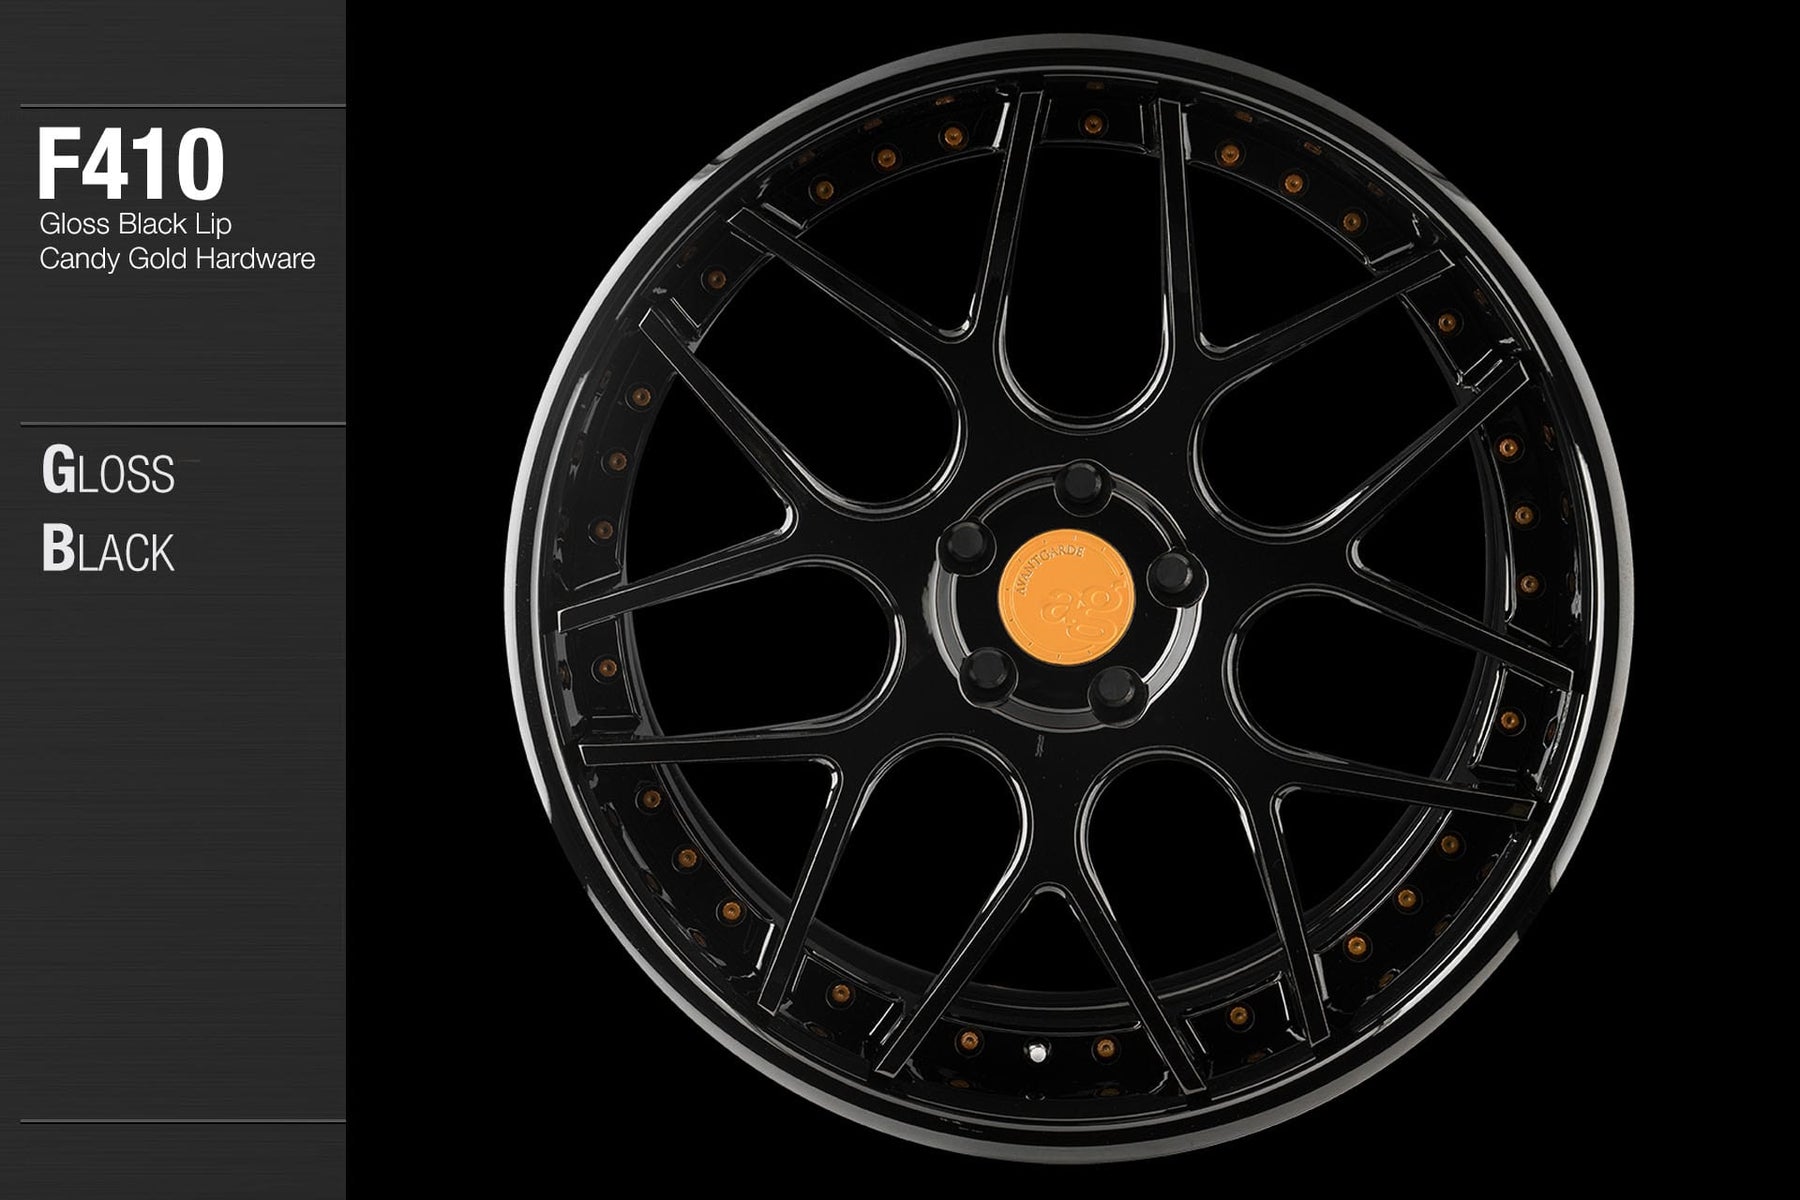This screenshot has height=1200, width=1800.
Task: Click the F410 model heading
Action: point(130,165)
